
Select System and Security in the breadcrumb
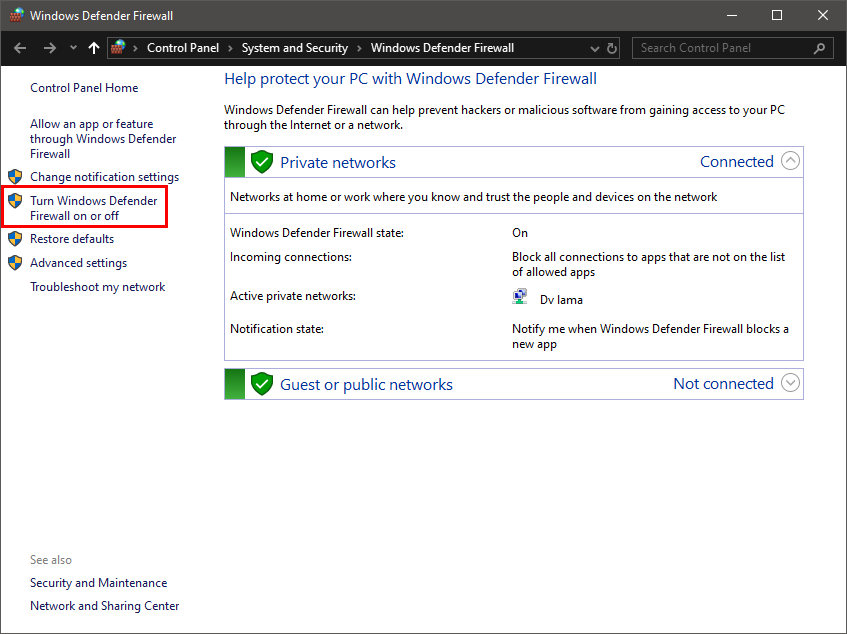[294, 48]
